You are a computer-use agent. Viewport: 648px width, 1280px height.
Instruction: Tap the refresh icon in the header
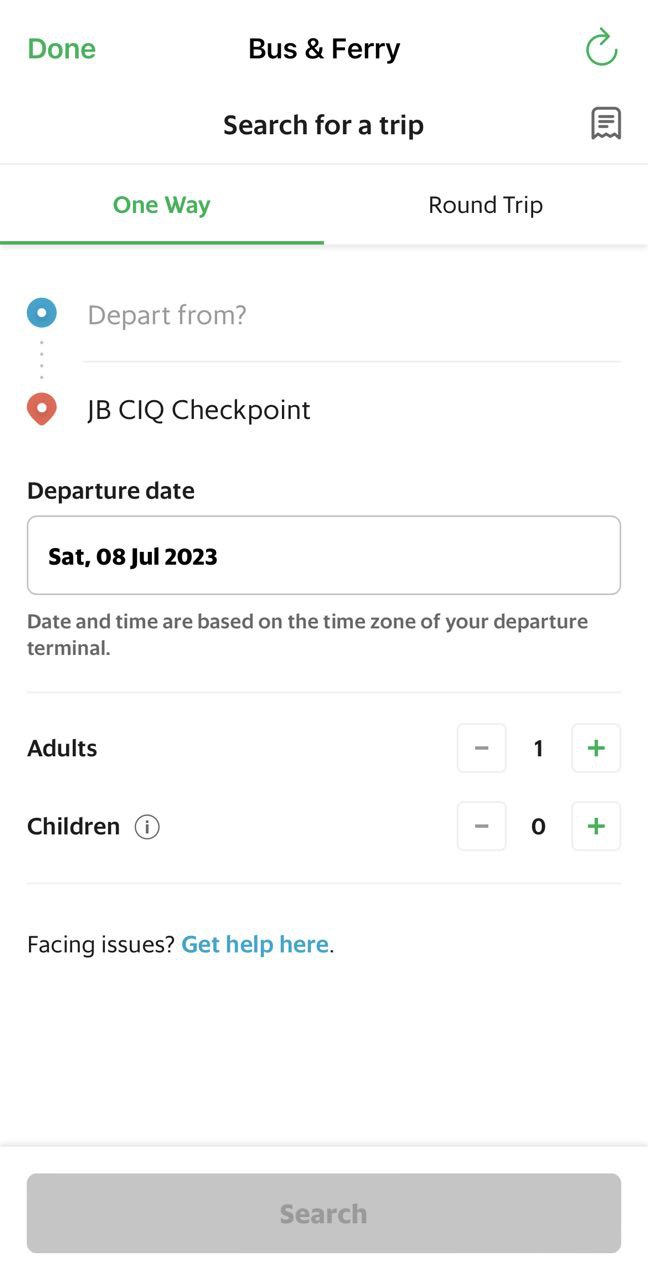[601, 48]
